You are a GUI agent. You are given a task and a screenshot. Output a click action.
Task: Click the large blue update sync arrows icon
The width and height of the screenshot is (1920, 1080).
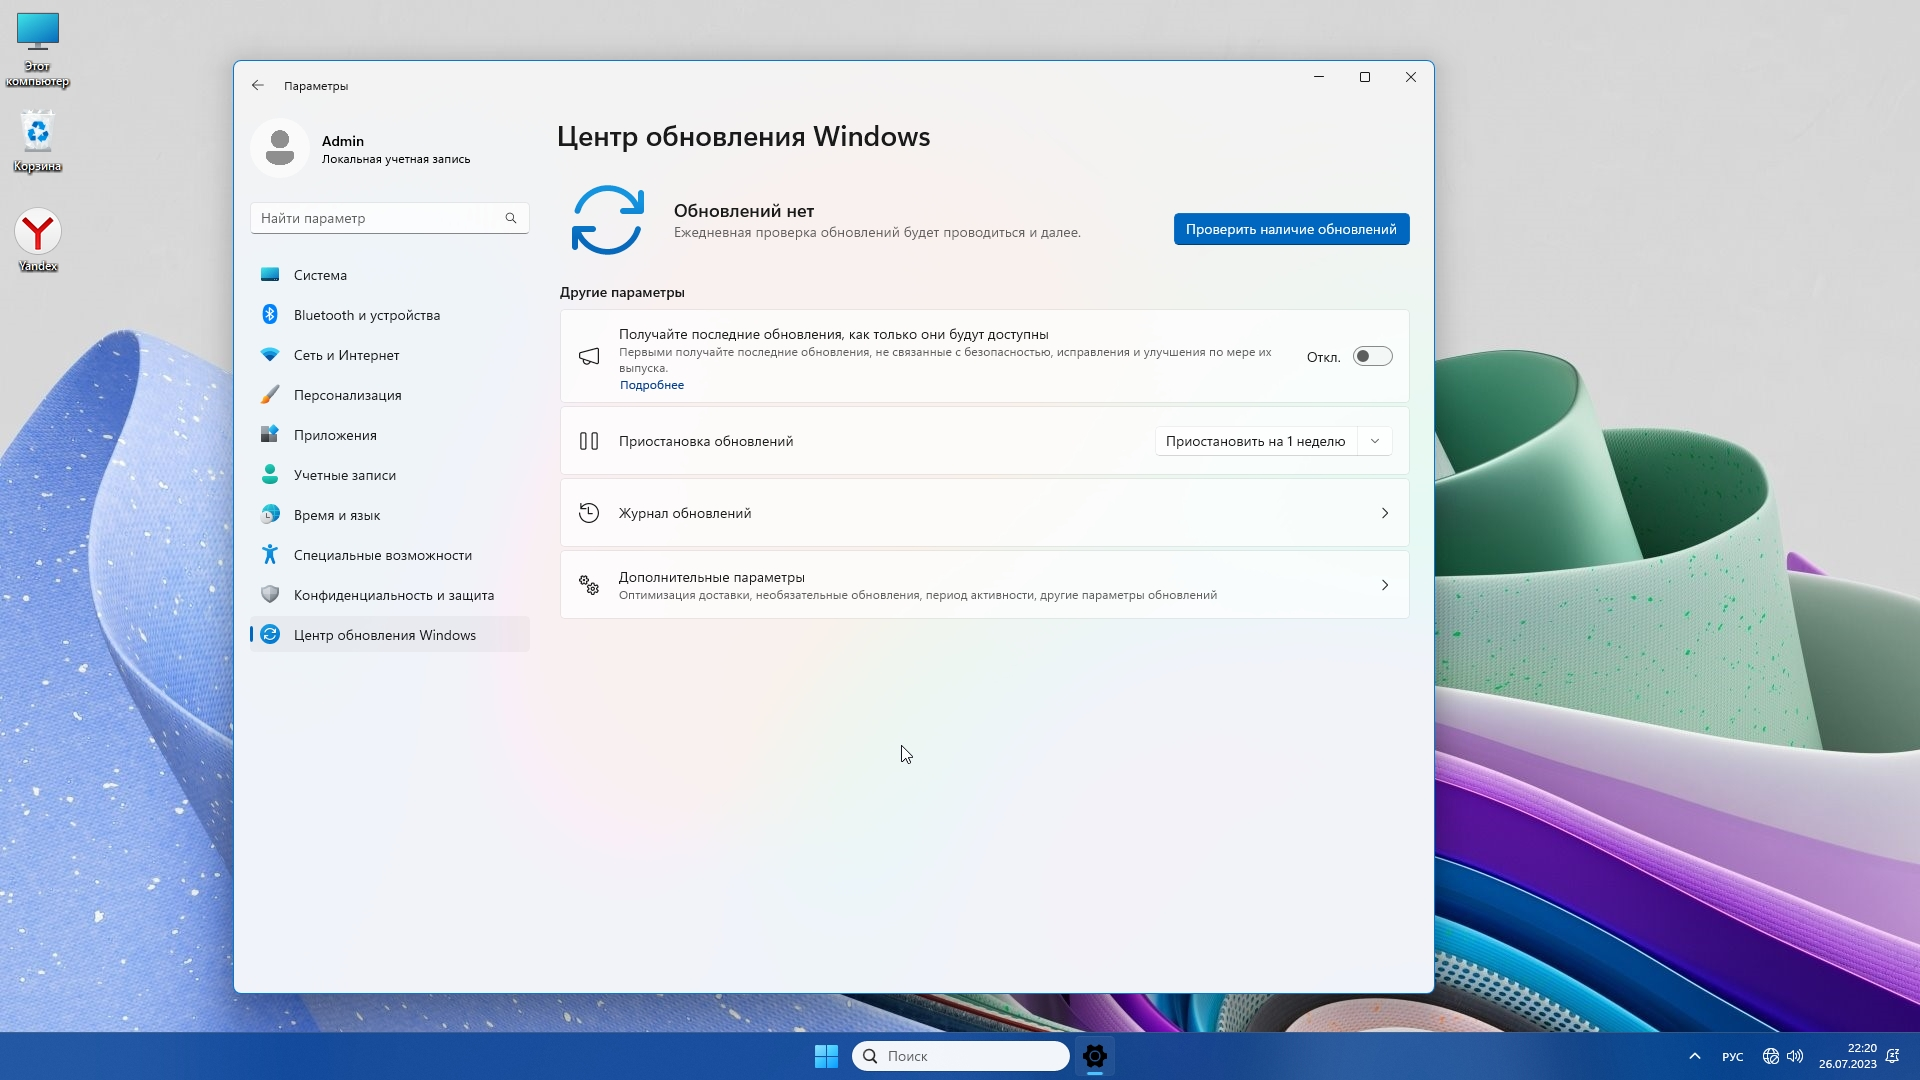pos(607,220)
